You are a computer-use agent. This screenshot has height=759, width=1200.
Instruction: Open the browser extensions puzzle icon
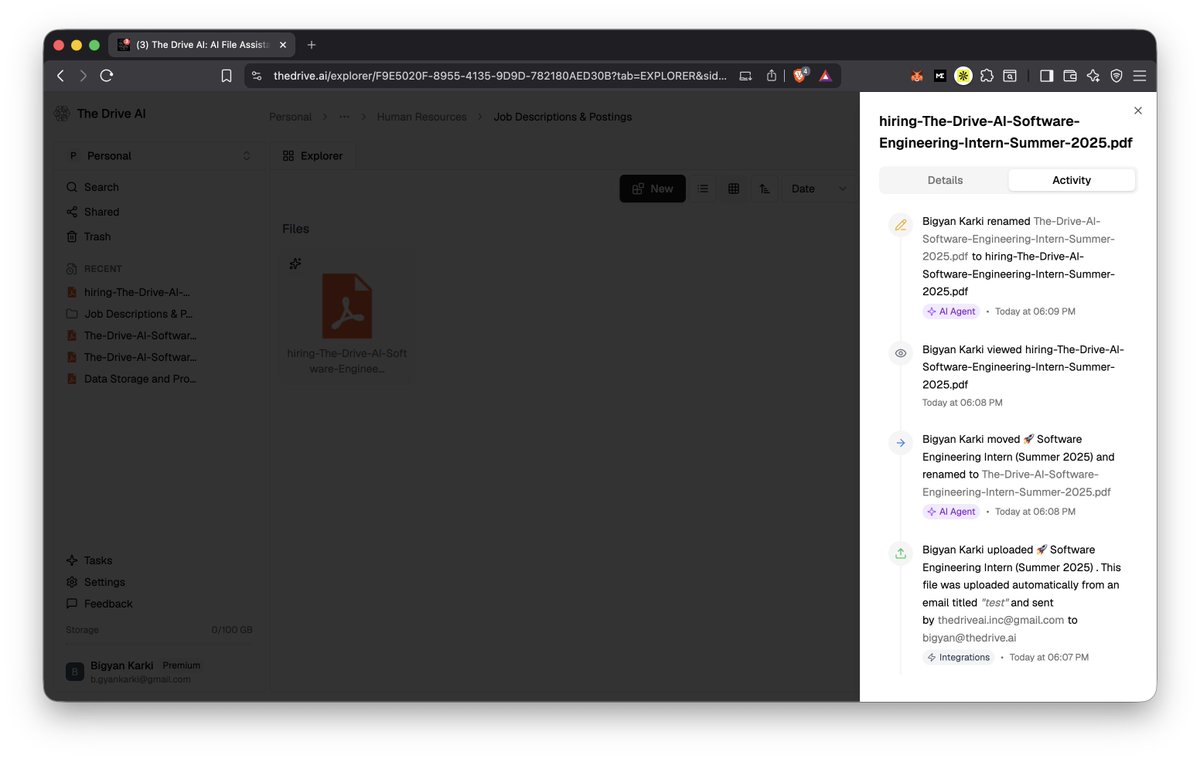pos(987,76)
